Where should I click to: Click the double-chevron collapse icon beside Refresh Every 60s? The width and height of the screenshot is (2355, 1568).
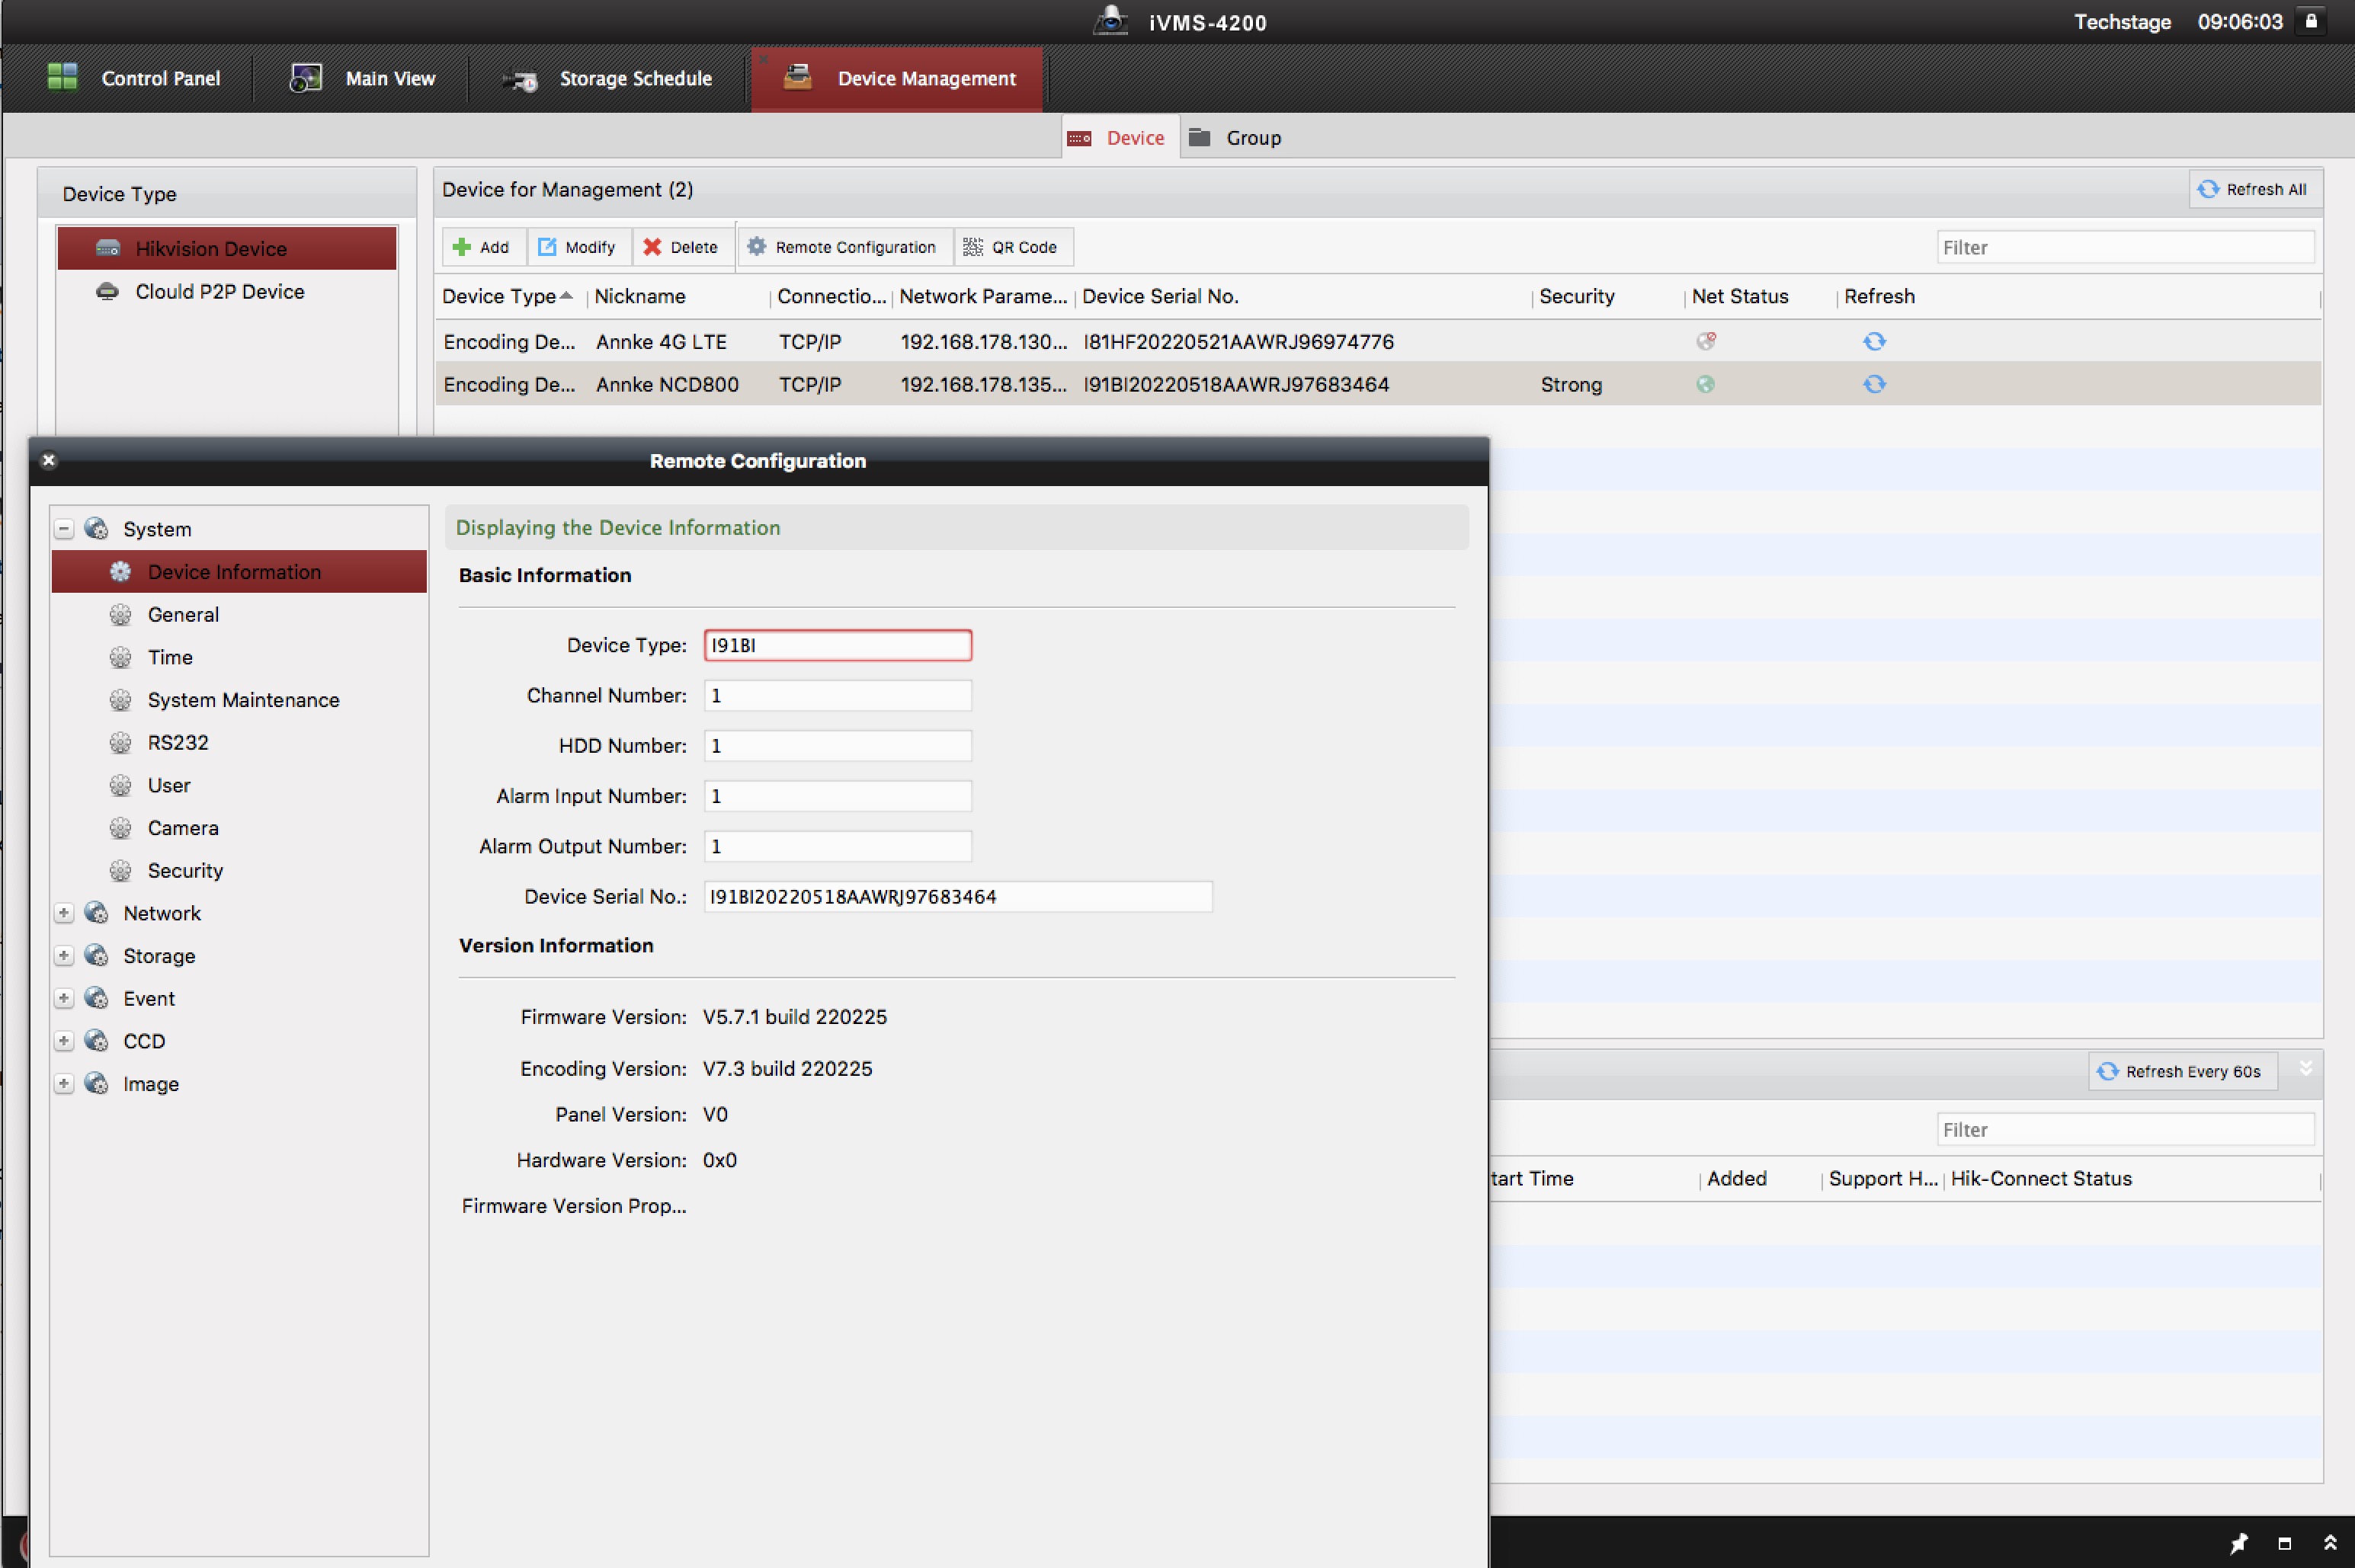point(2306,1068)
